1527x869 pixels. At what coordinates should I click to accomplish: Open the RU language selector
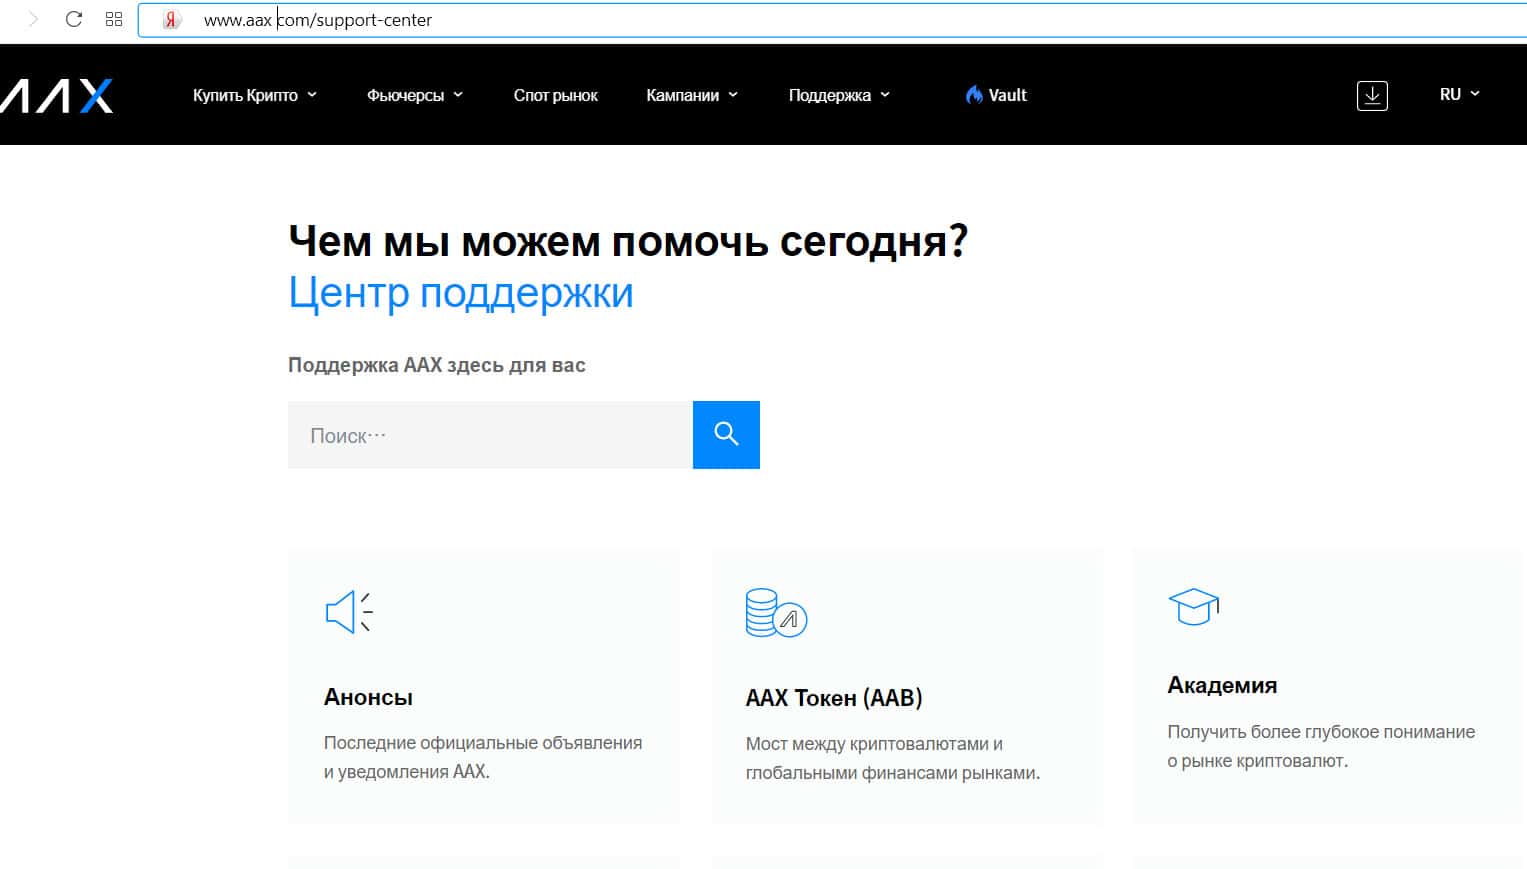1459,94
